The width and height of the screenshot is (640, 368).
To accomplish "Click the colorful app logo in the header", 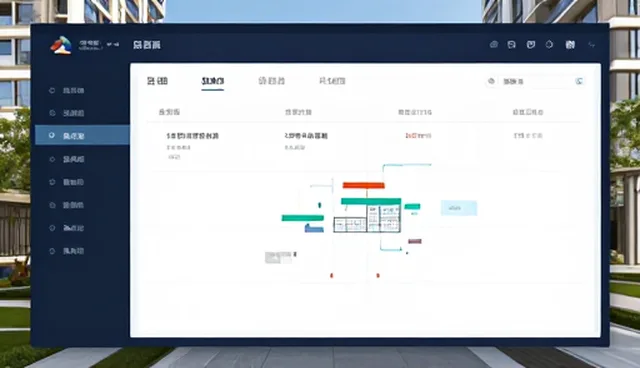I will pos(61,45).
